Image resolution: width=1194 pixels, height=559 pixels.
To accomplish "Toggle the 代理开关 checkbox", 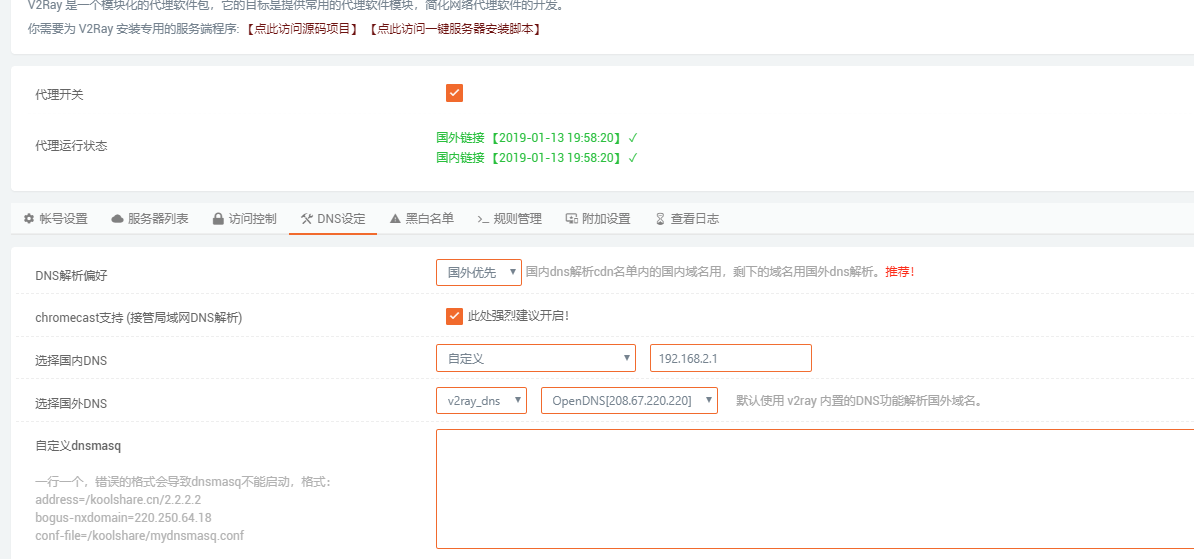I will pyautogui.click(x=455, y=93).
